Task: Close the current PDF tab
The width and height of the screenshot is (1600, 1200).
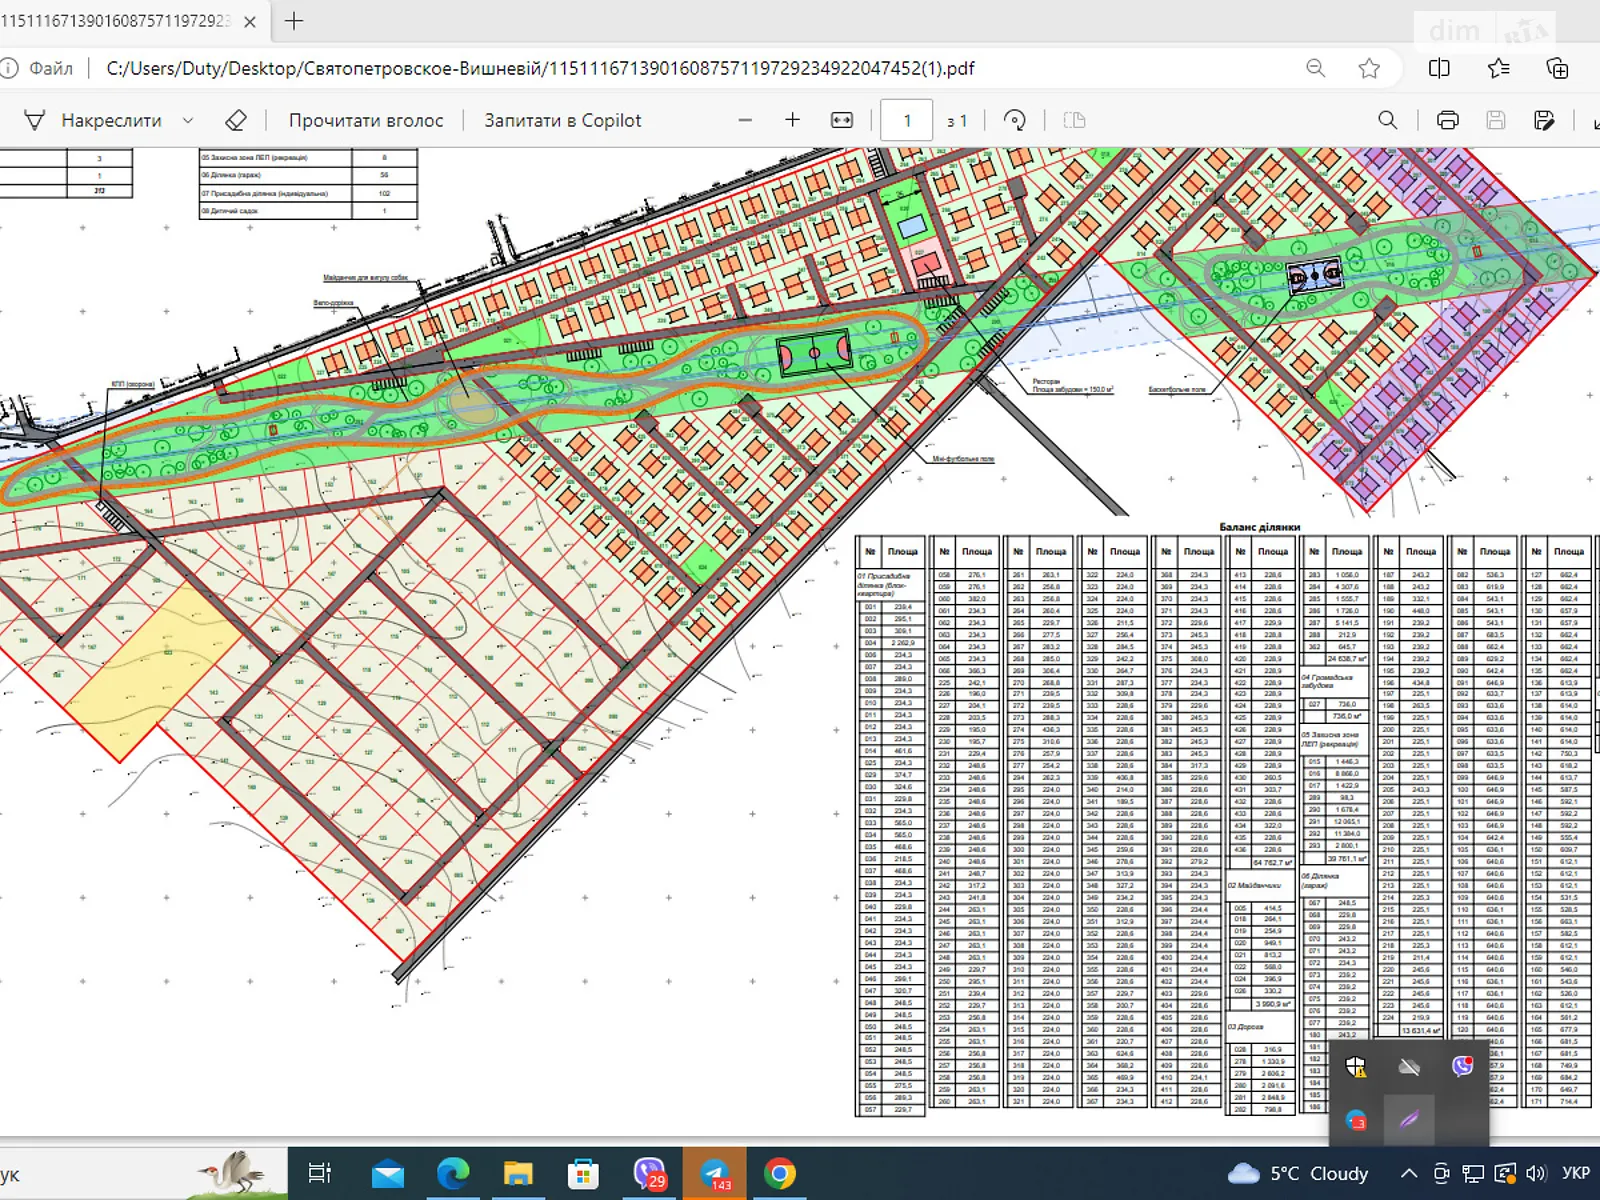Action: click(x=250, y=21)
